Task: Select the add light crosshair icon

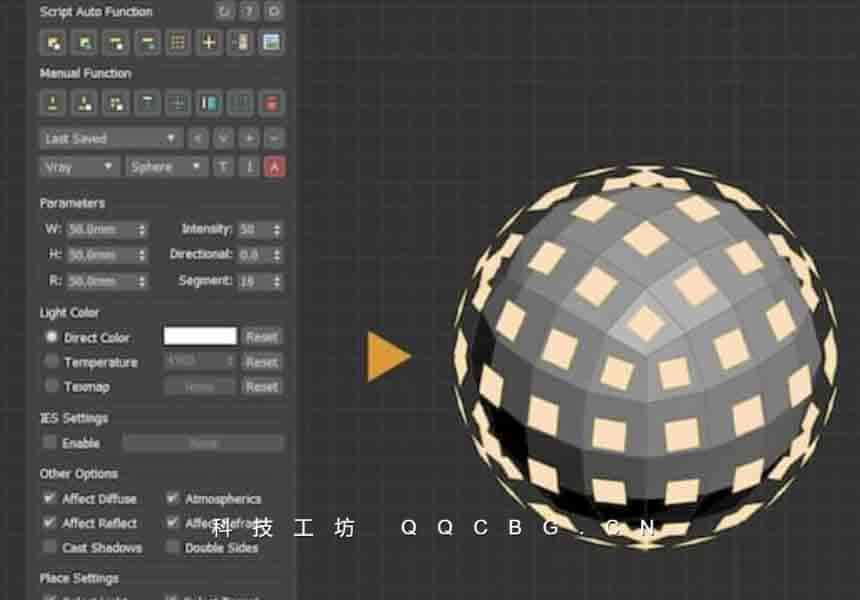Action: pos(206,42)
